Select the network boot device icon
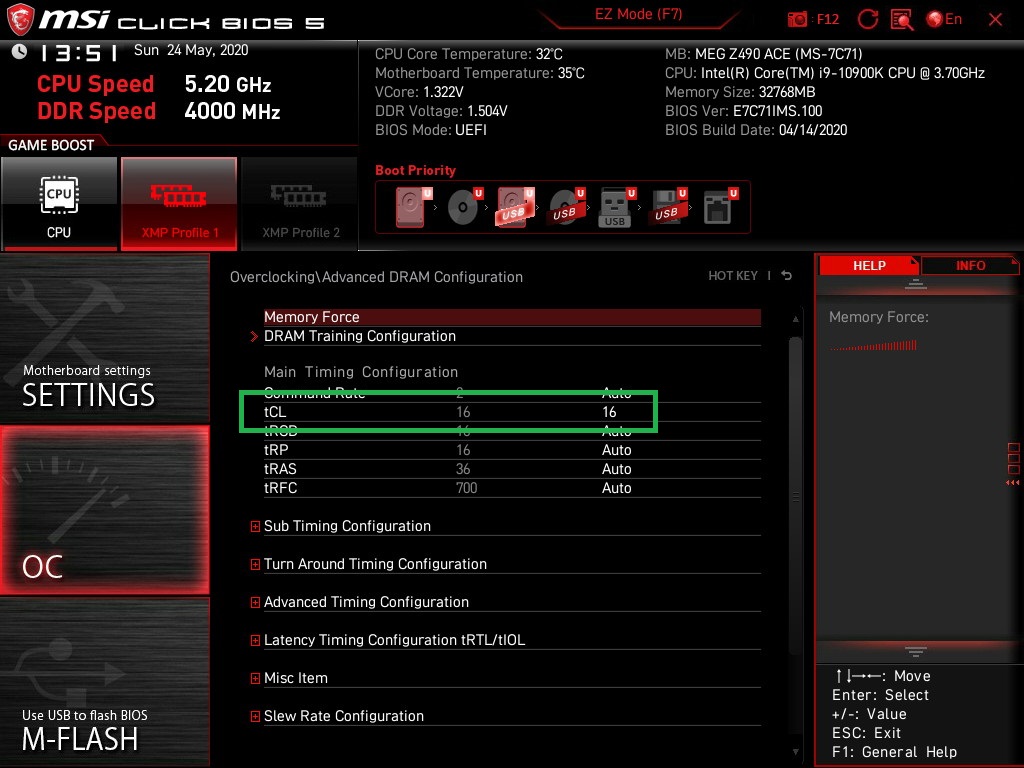Viewport: 1024px width, 768px height. pos(720,207)
